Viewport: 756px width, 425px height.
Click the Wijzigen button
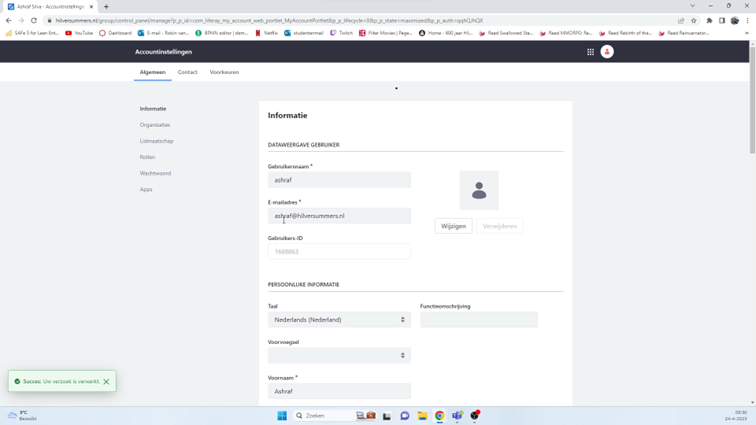pos(453,226)
